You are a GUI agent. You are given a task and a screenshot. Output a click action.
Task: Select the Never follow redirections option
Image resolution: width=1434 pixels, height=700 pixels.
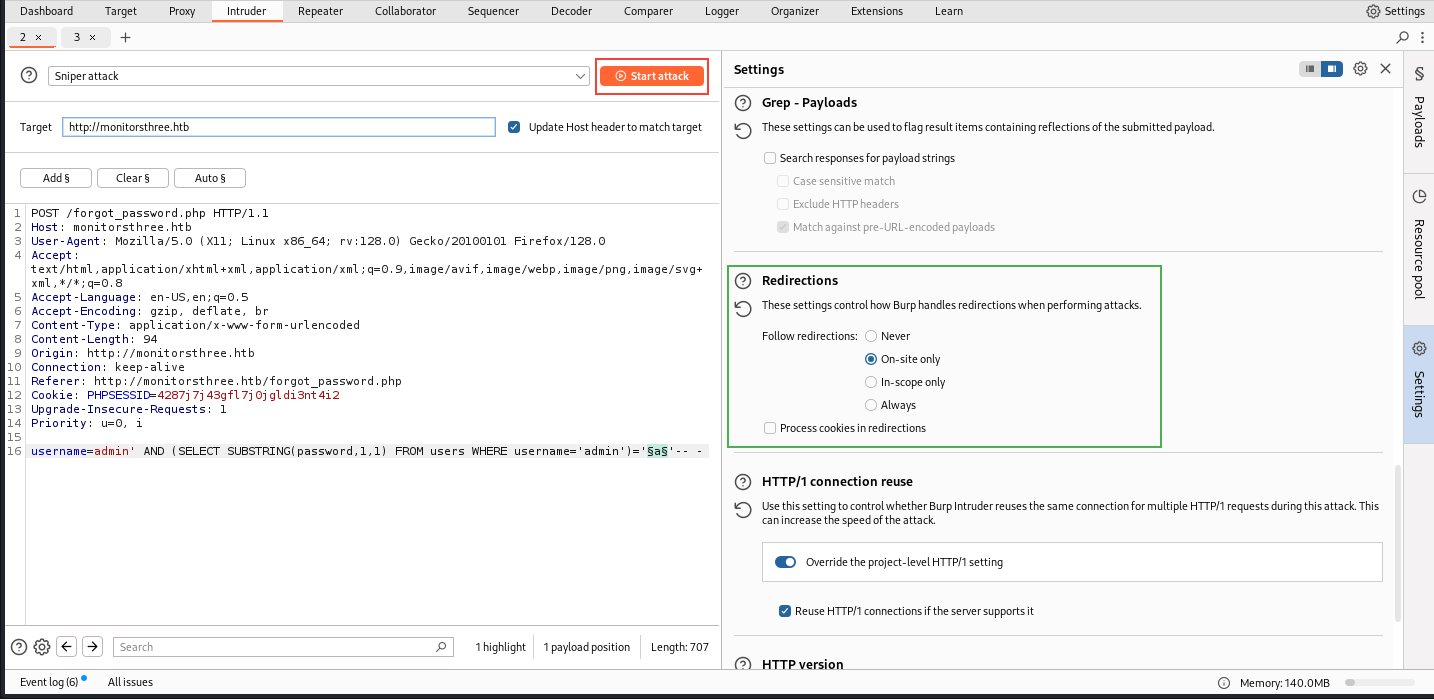coord(871,336)
